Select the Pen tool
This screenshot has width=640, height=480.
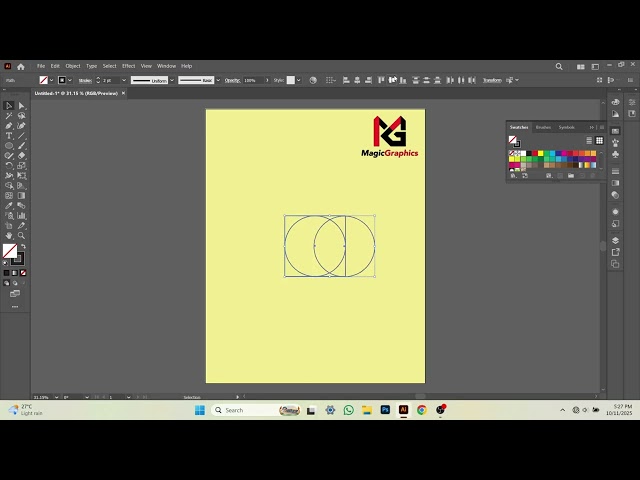pyautogui.click(x=9, y=126)
